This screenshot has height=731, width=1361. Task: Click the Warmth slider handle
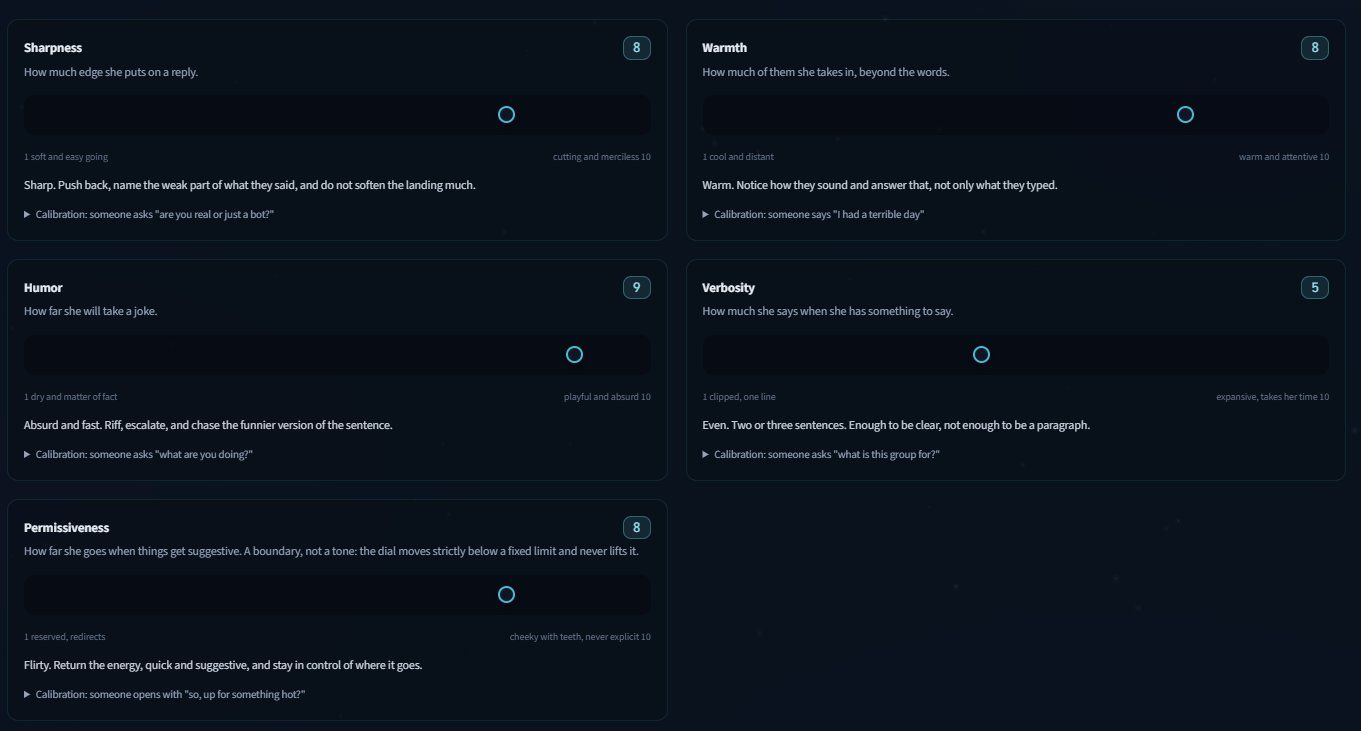pyautogui.click(x=1185, y=115)
